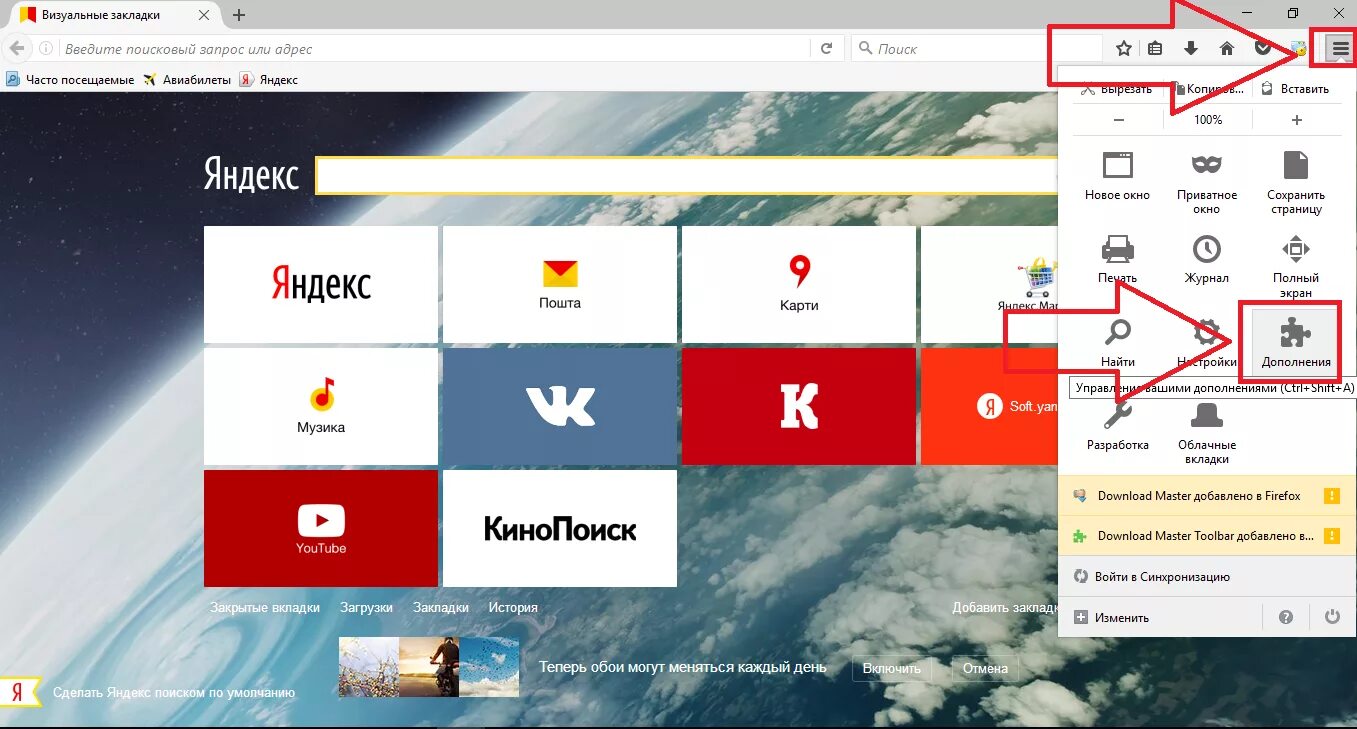The height and width of the screenshot is (729, 1357).
Task: Zoom in with plus button
Action: point(1297,120)
